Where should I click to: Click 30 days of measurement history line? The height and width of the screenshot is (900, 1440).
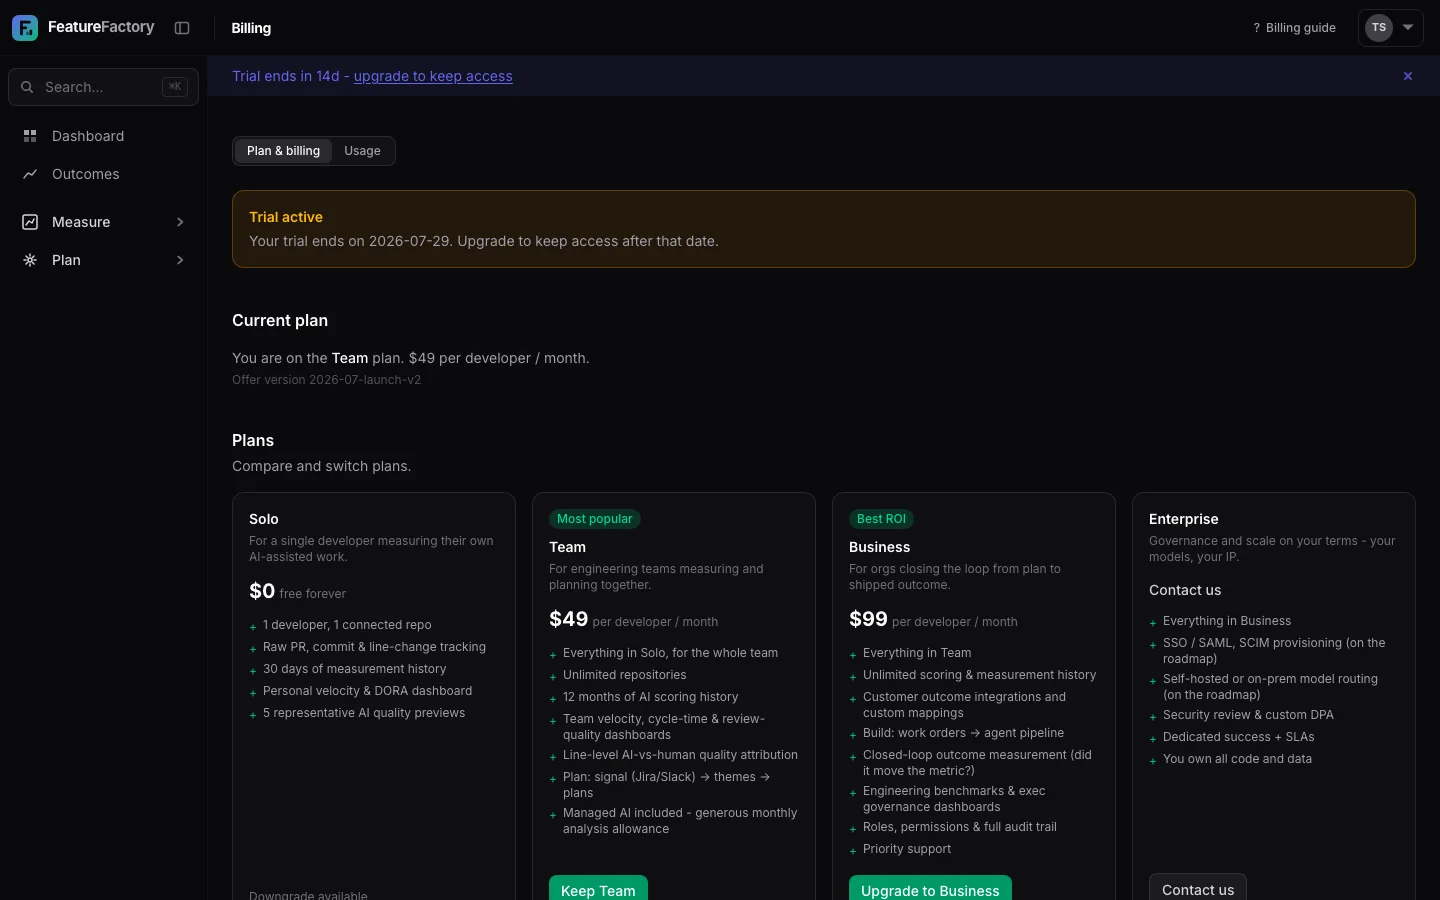click(x=354, y=669)
